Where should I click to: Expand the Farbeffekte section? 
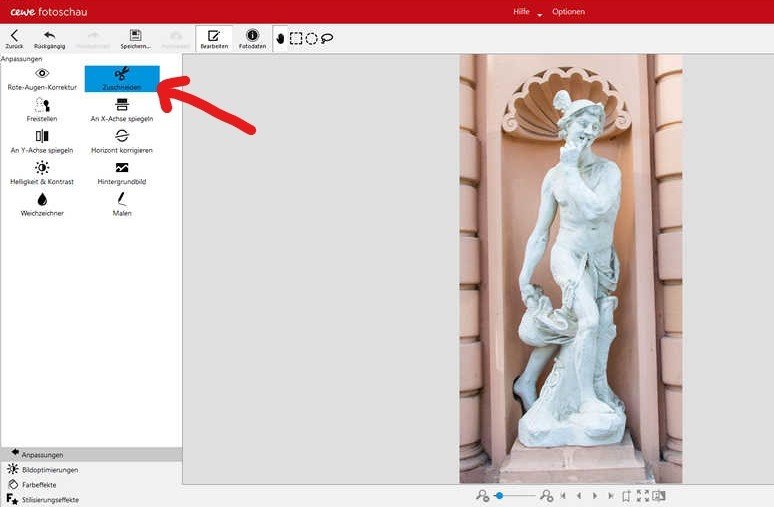[x=42, y=484]
